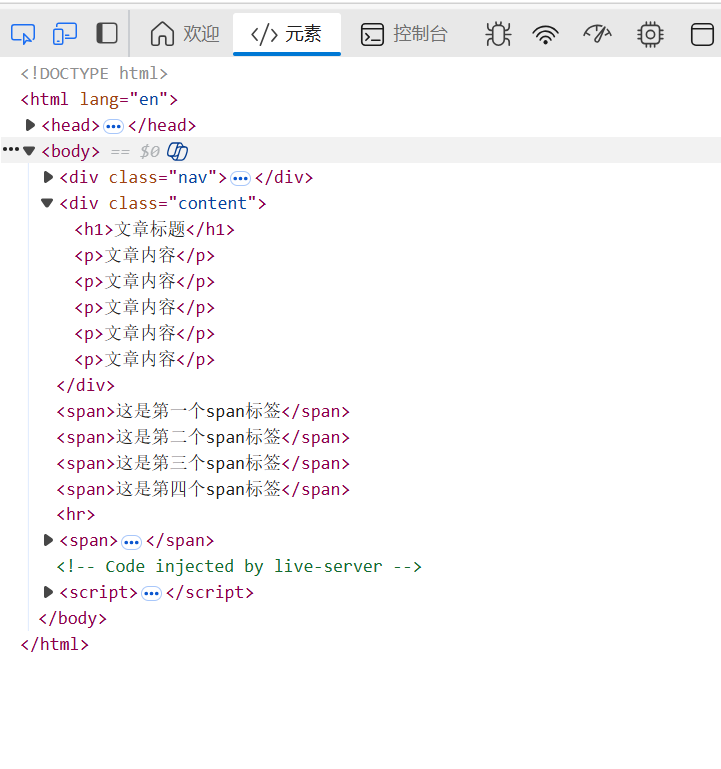This screenshot has width=721, height=769.
Task: Collapse the div class content node
Action: pos(47,203)
